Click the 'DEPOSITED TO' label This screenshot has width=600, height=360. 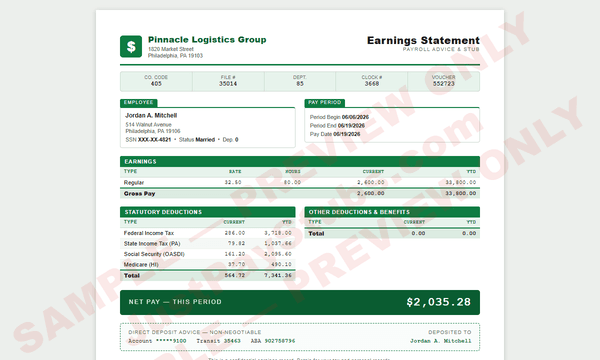coord(450,332)
